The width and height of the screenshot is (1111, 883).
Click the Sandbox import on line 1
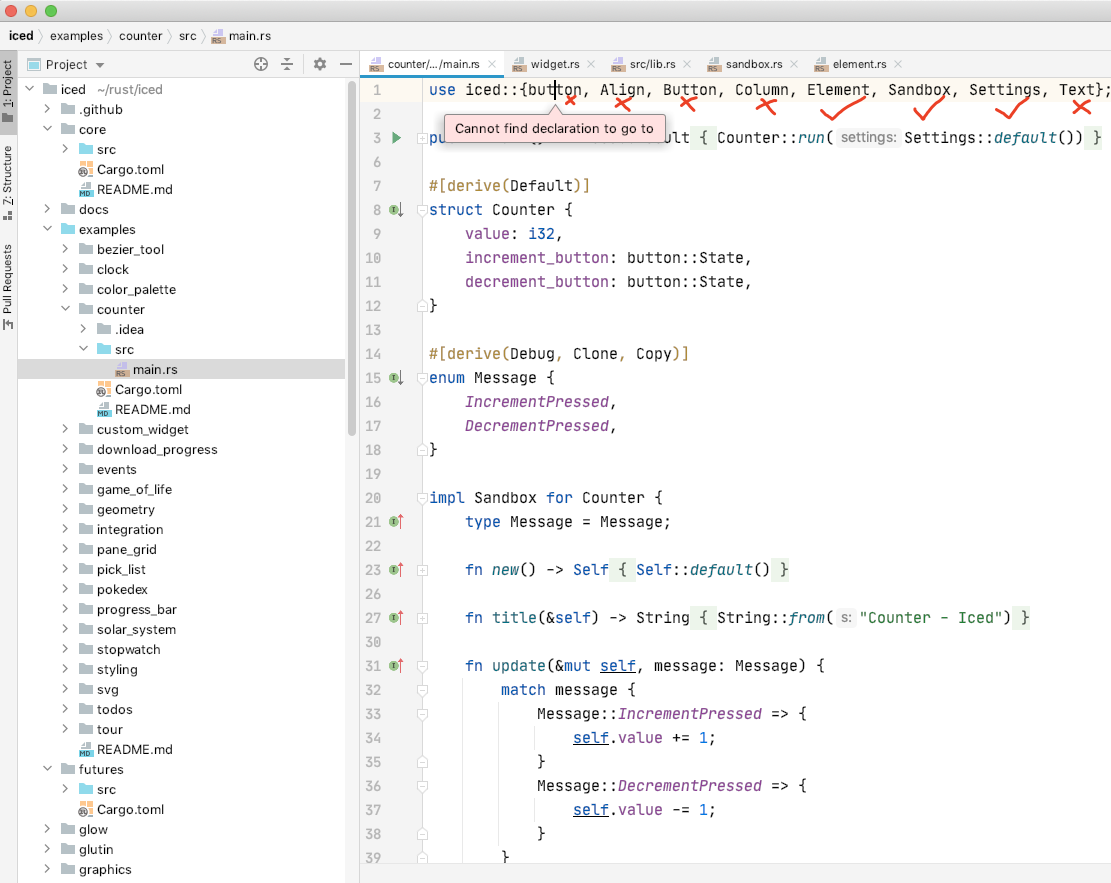918,90
